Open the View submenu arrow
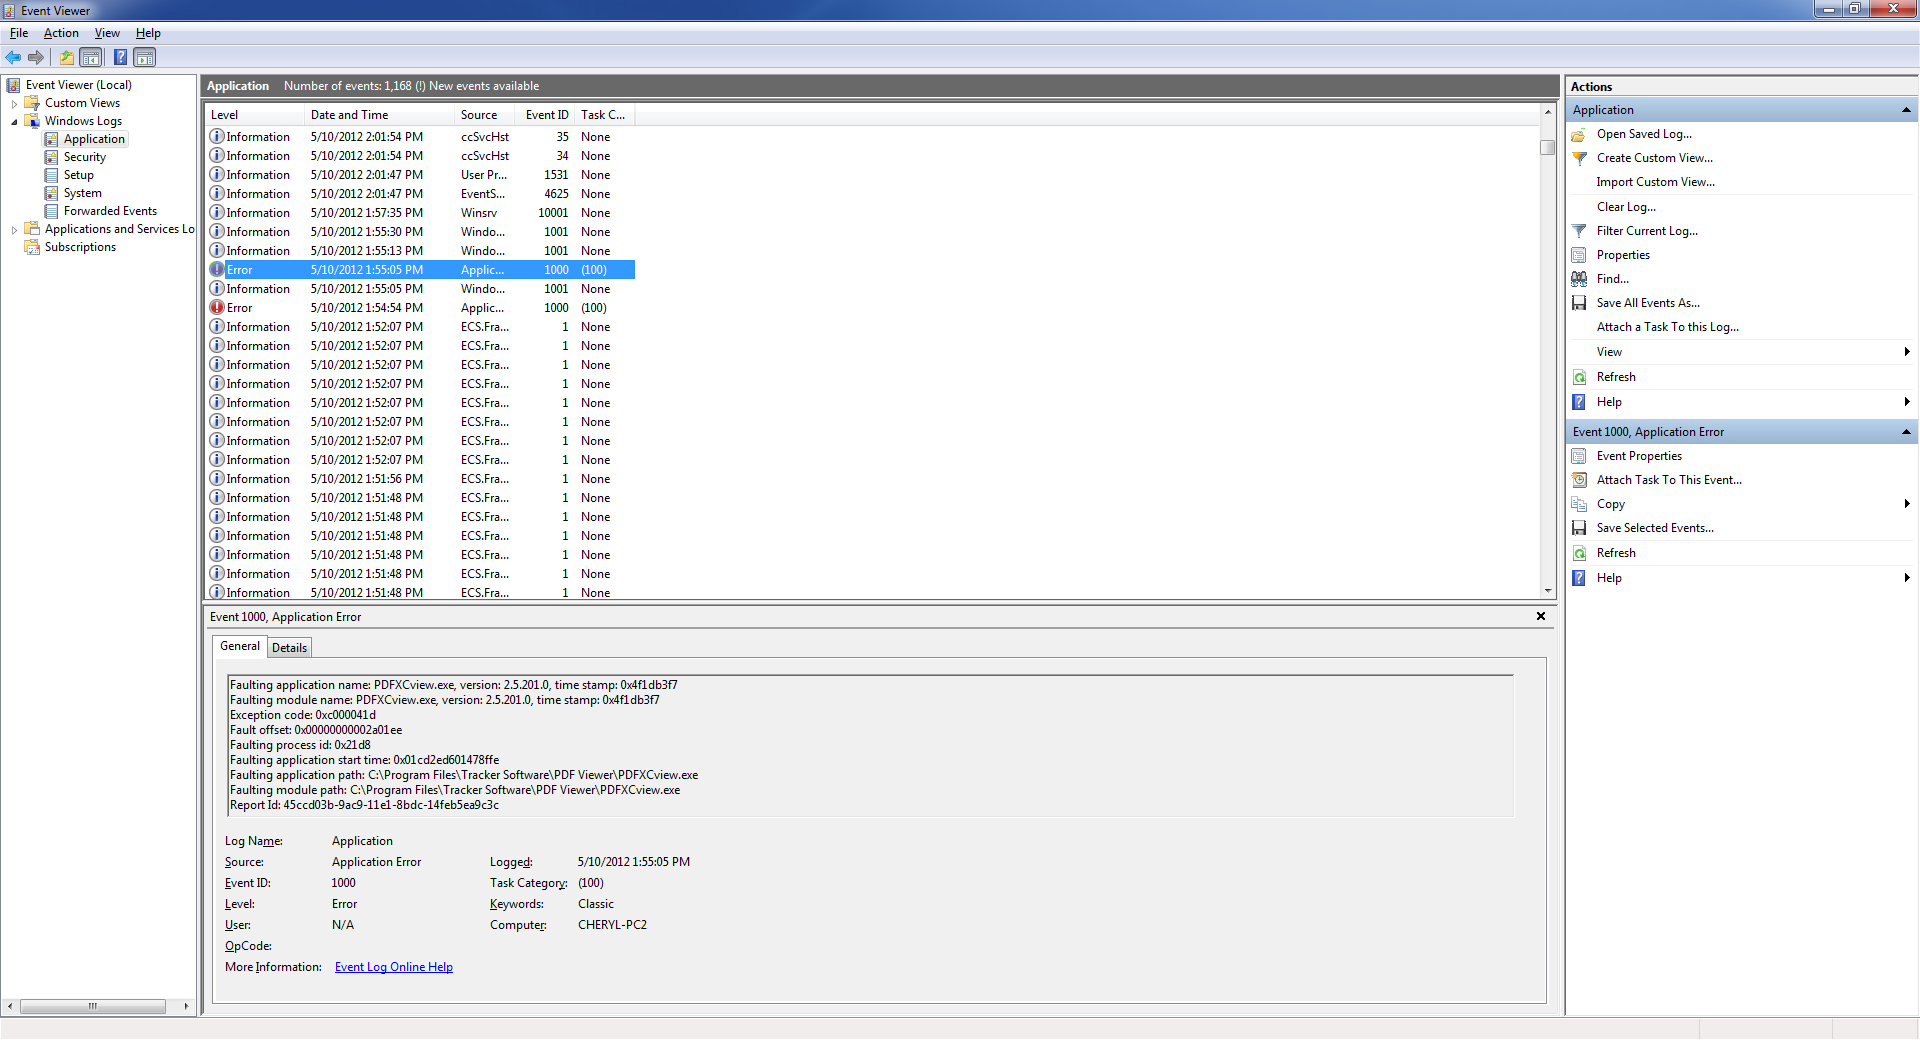 pyautogui.click(x=1907, y=352)
